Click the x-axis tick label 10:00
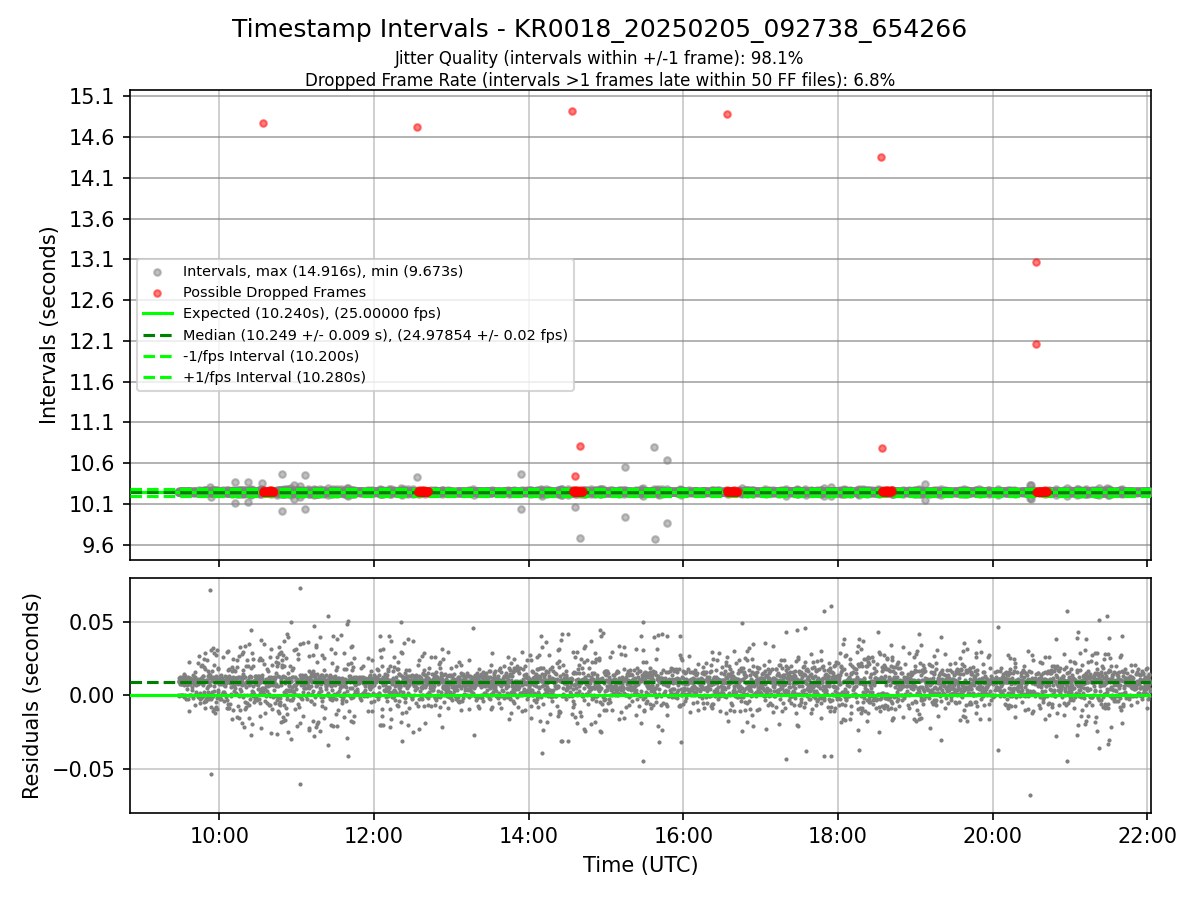The height and width of the screenshot is (900, 1200). [x=220, y=837]
